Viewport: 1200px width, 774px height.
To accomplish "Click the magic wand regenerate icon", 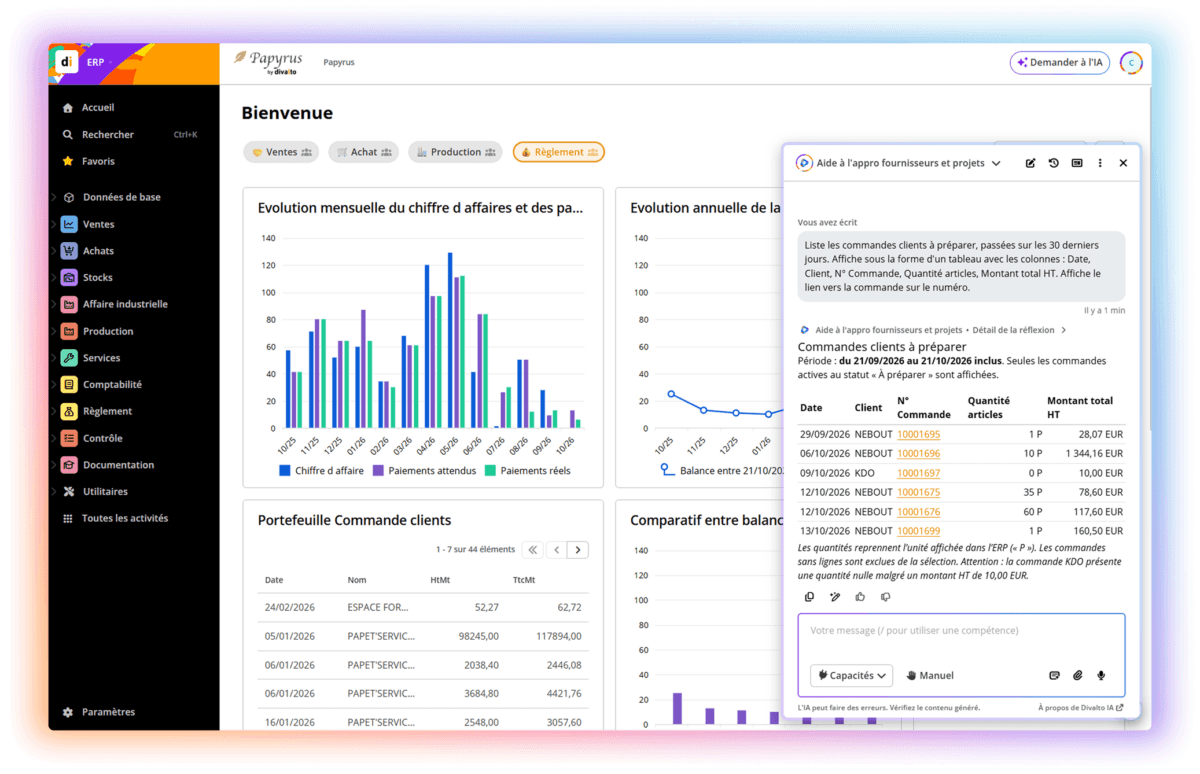I will pyautogui.click(x=835, y=597).
